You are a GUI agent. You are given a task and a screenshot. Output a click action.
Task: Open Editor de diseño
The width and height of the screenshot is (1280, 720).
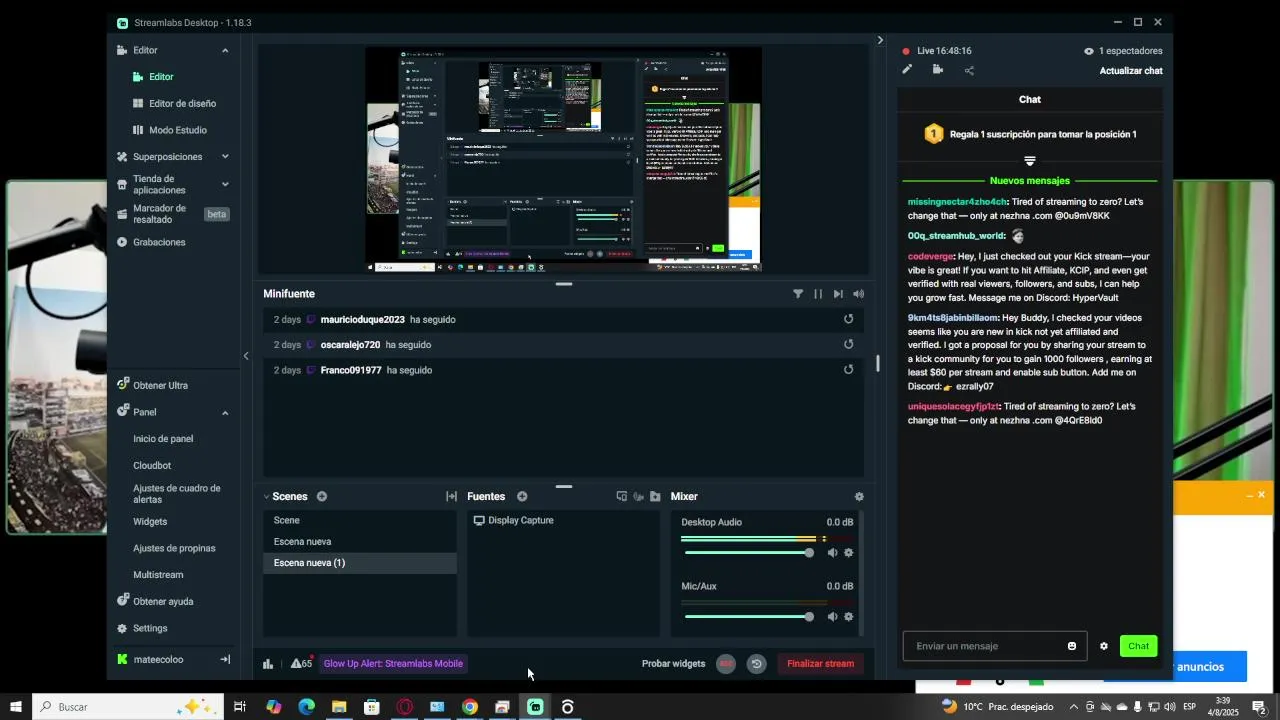pyautogui.click(x=182, y=103)
